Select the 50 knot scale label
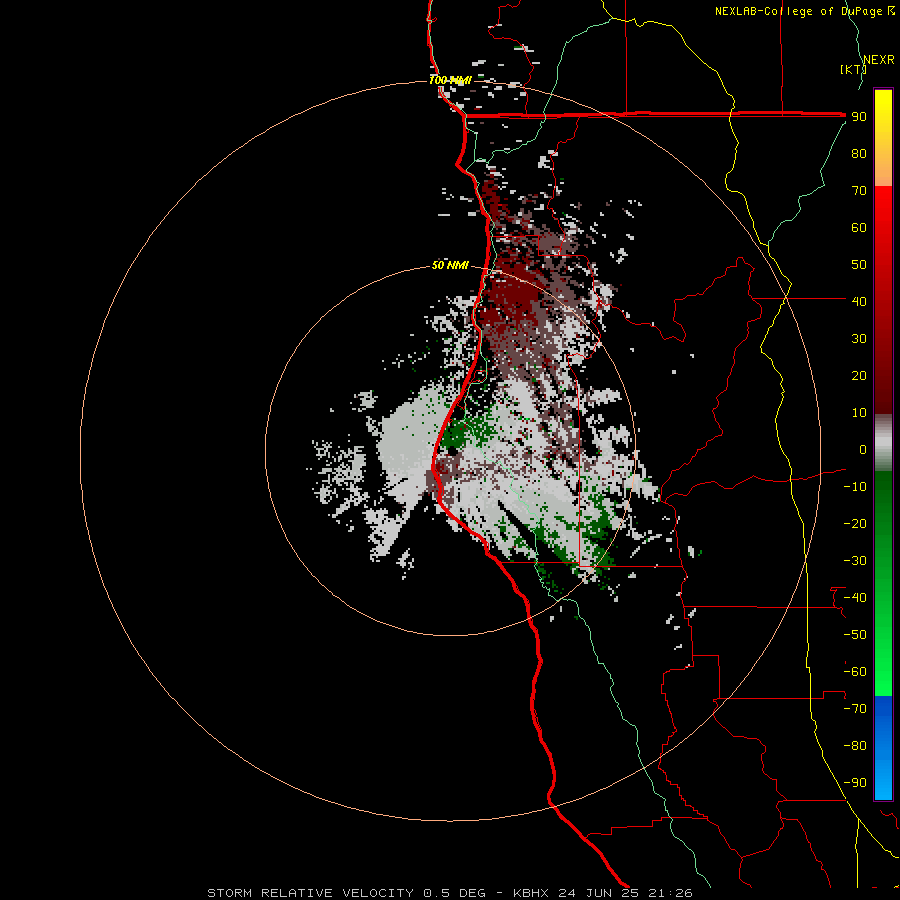The width and height of the screenshot is (900, 900). pos(859,265)
